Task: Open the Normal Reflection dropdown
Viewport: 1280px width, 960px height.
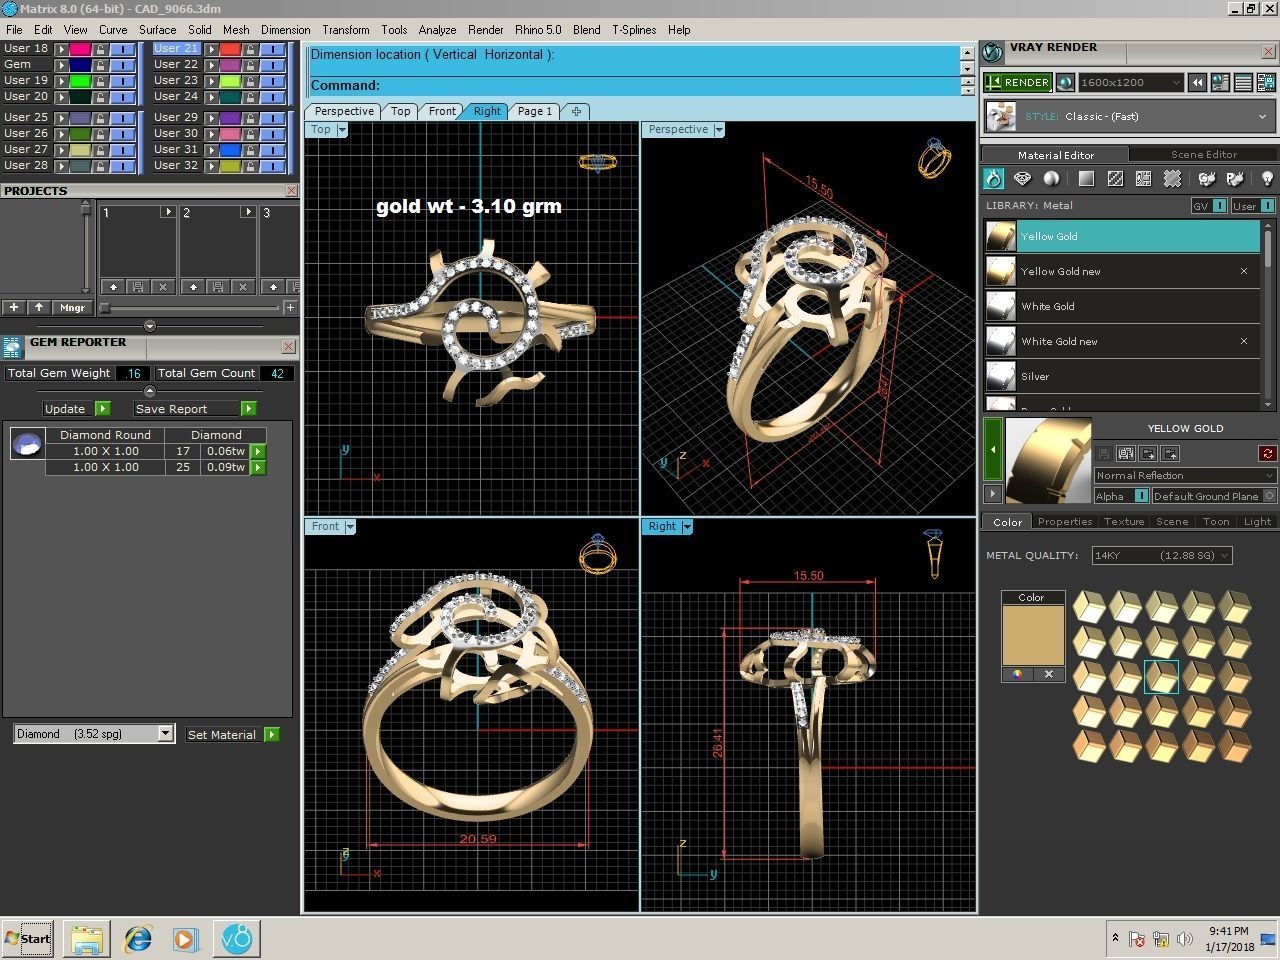Action: [1185, 475]
